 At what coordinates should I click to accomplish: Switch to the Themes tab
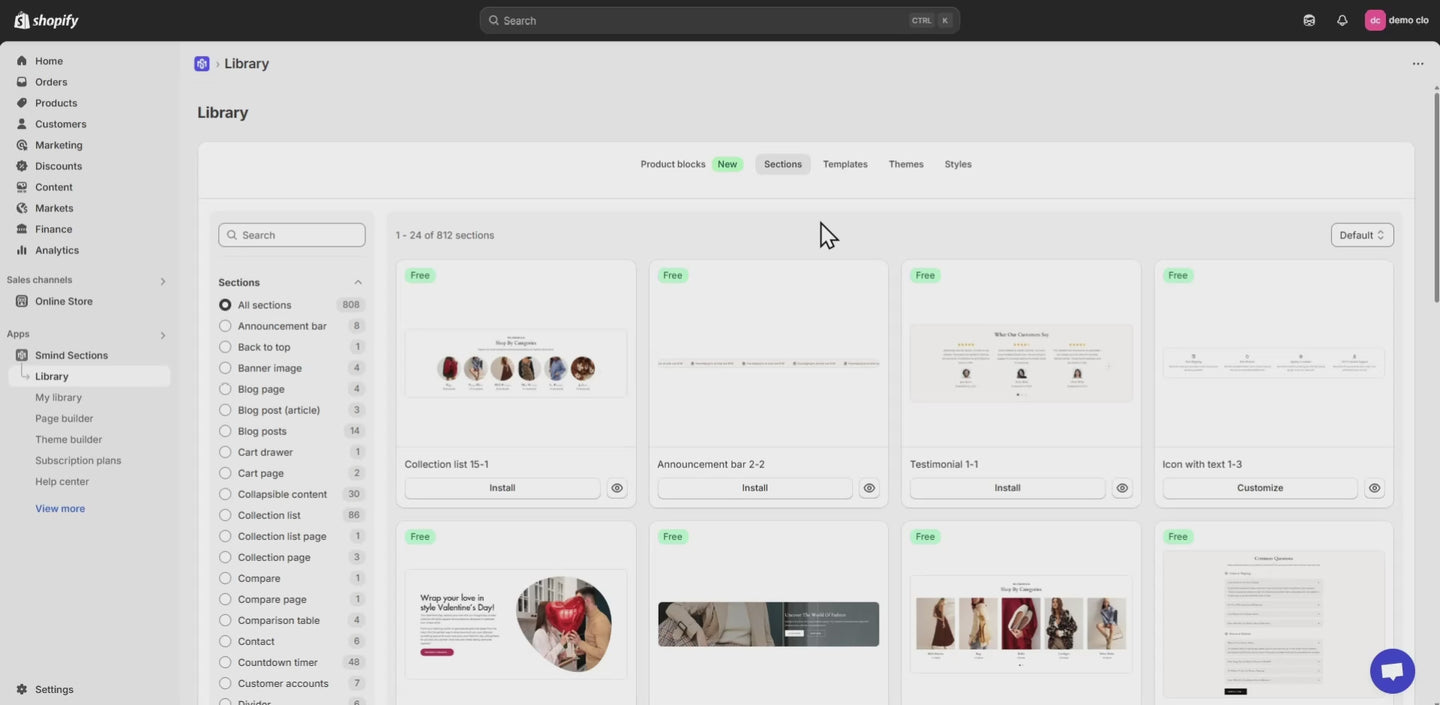point(906,164)
